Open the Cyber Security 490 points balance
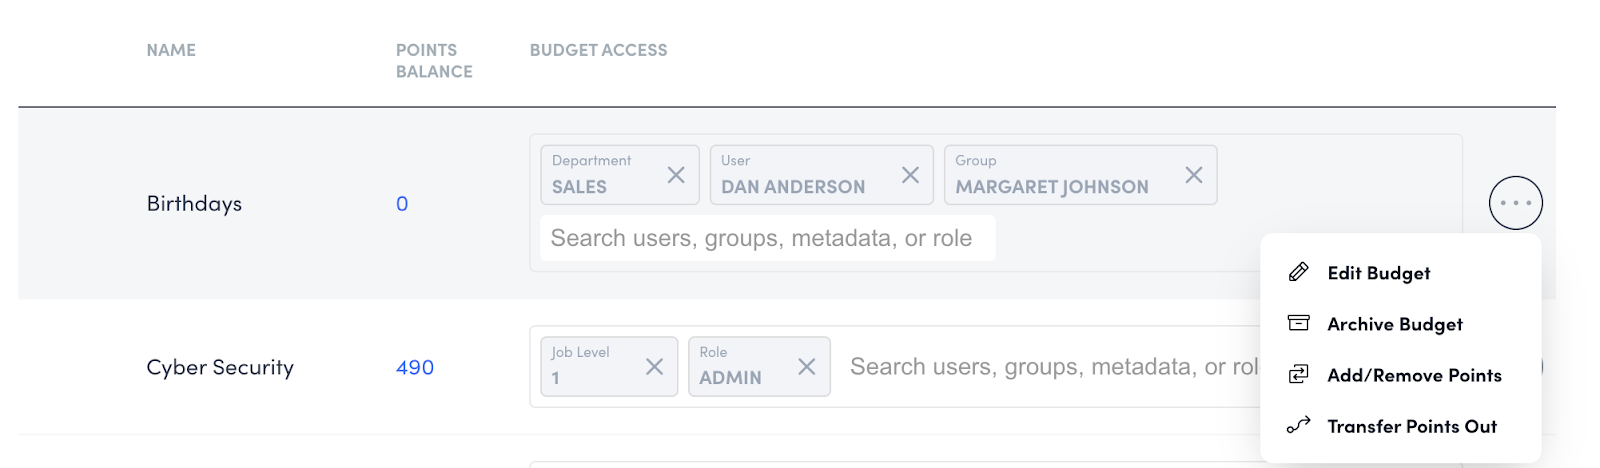This screenshot has height=468, width=1600. [x=415, y=367]
